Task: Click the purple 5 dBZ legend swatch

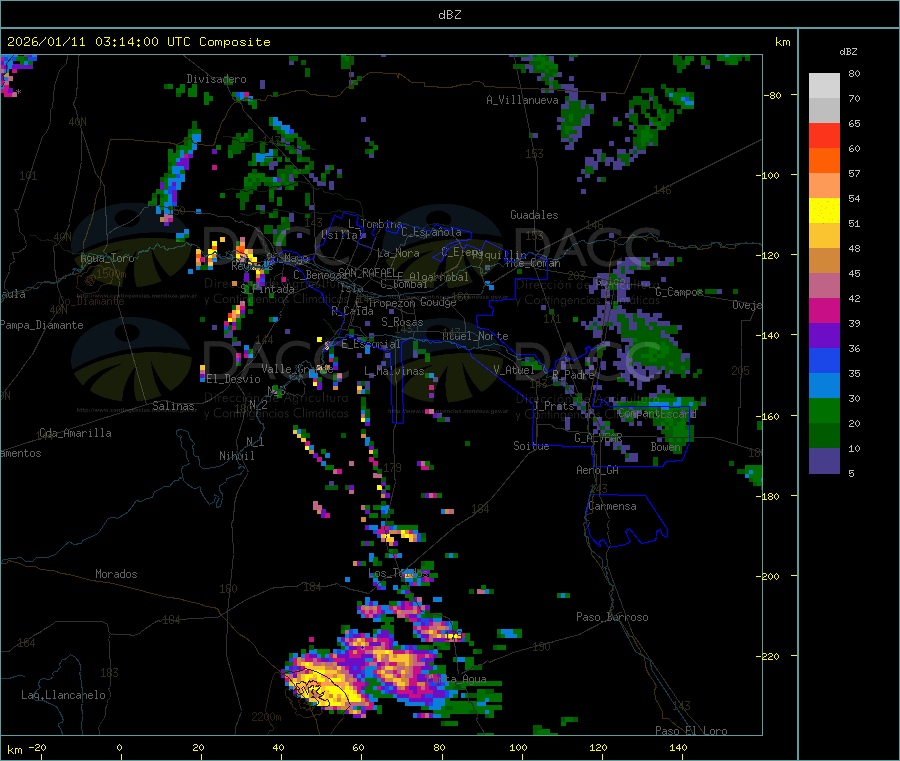Action: click(x=824, y=461)
